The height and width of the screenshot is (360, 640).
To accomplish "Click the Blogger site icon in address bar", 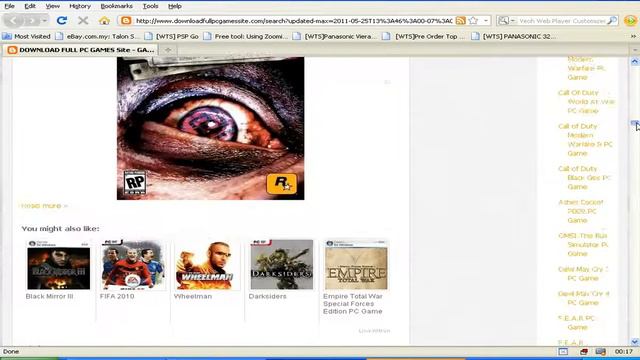I will coord(126,20).
